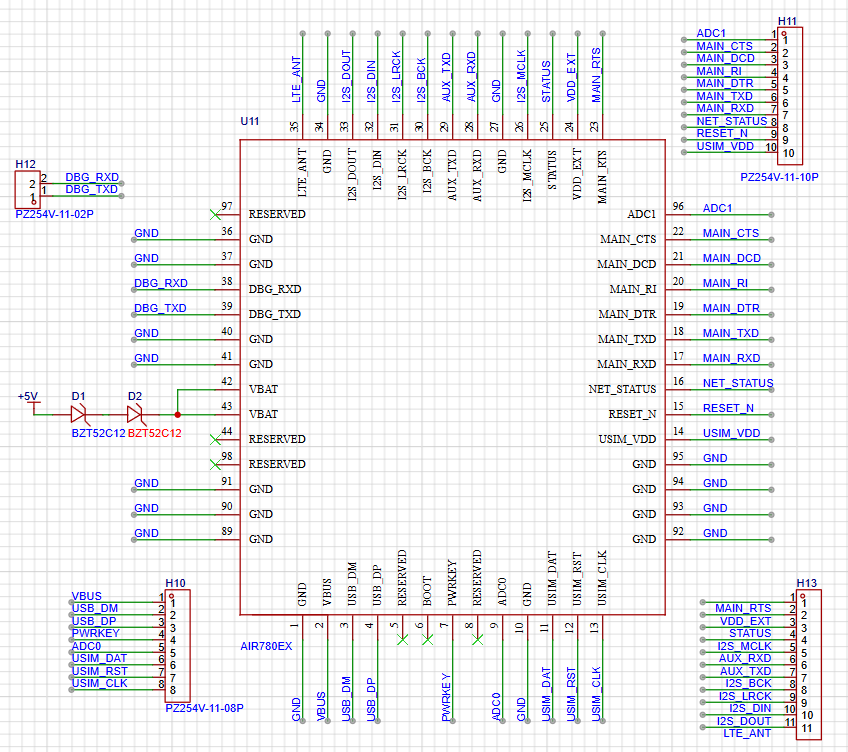Image resolution: width=848 pixels, height=752 pixels.
Task: Click the ADC0 net label on H10
Action: pyautogui.click(x=86, y=646)
